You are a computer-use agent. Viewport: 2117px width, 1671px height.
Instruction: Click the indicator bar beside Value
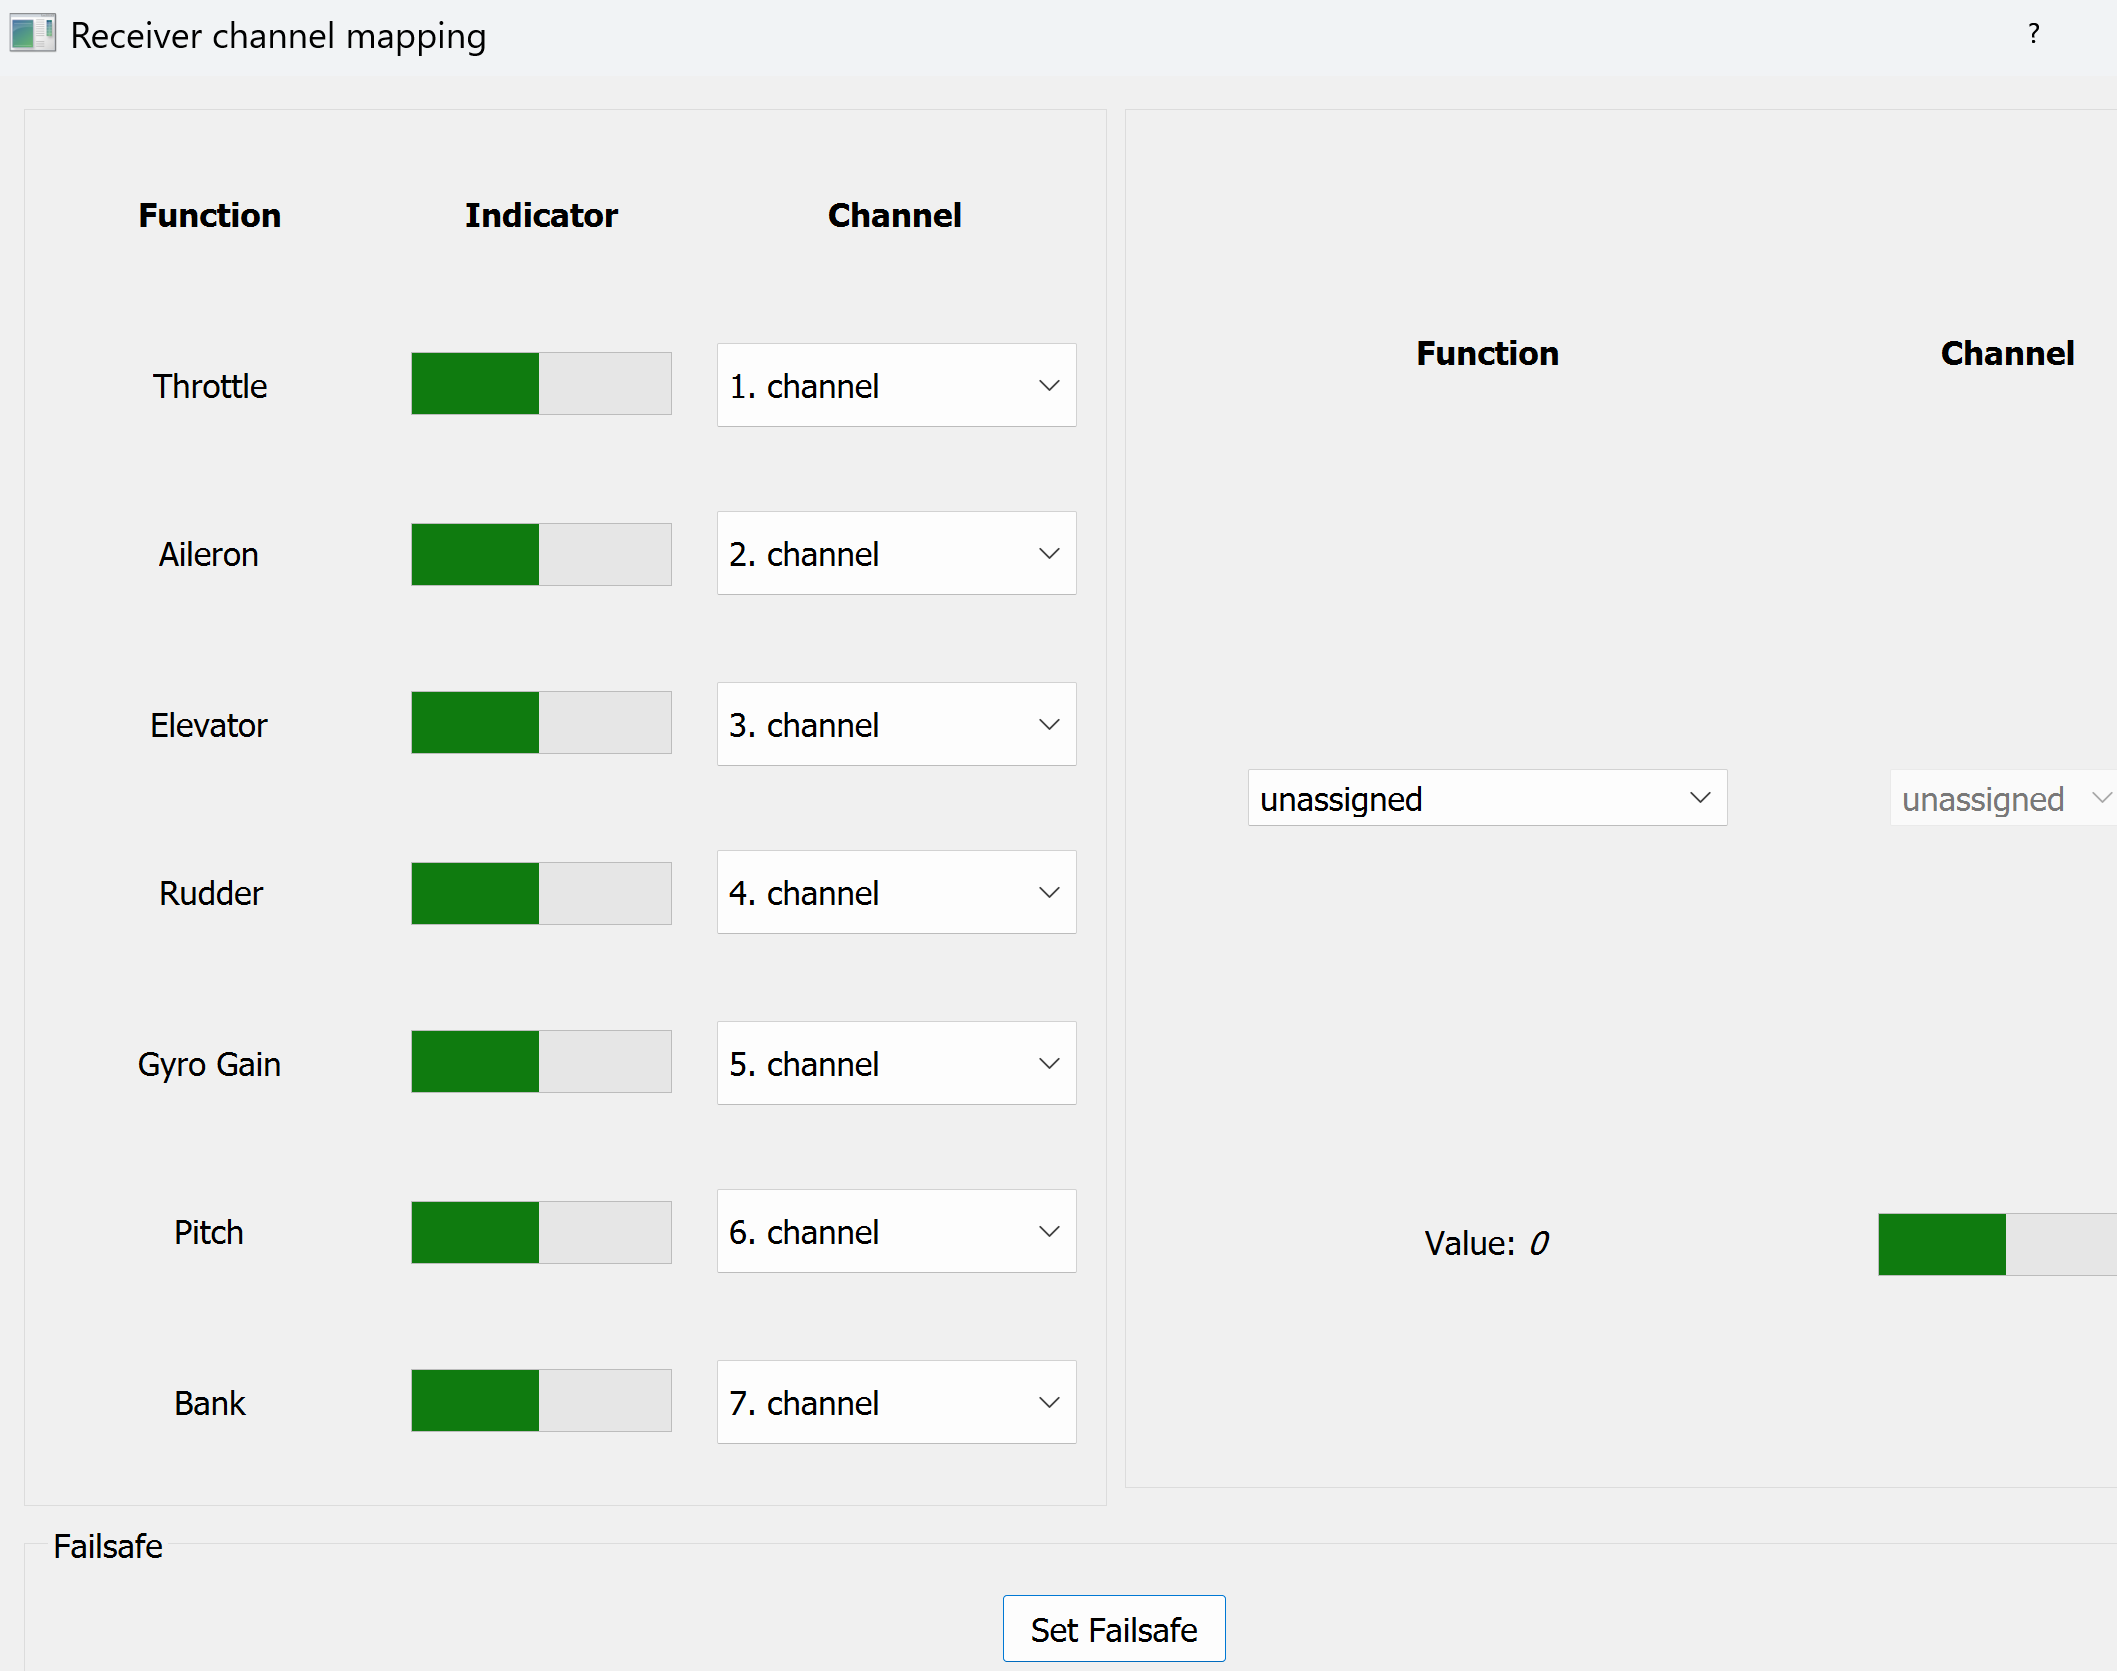pyautogui.click(x=1996, y=1244)
